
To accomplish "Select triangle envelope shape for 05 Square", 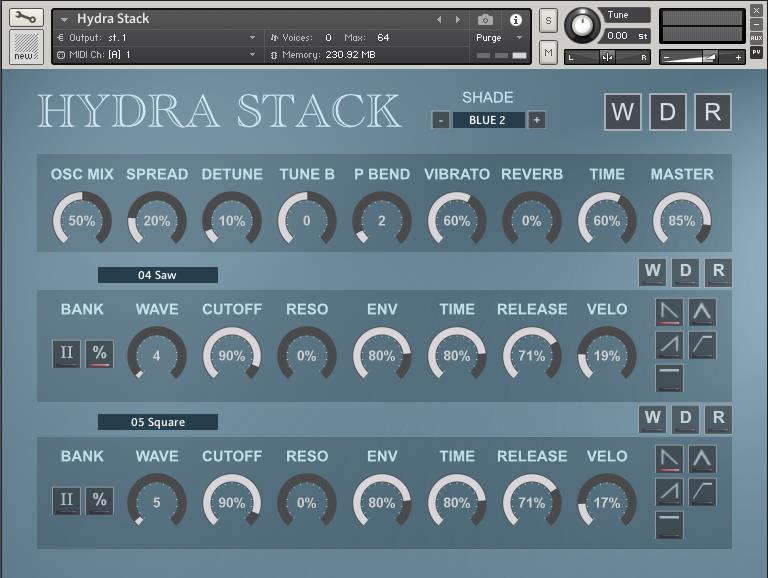I will point(702,459).
